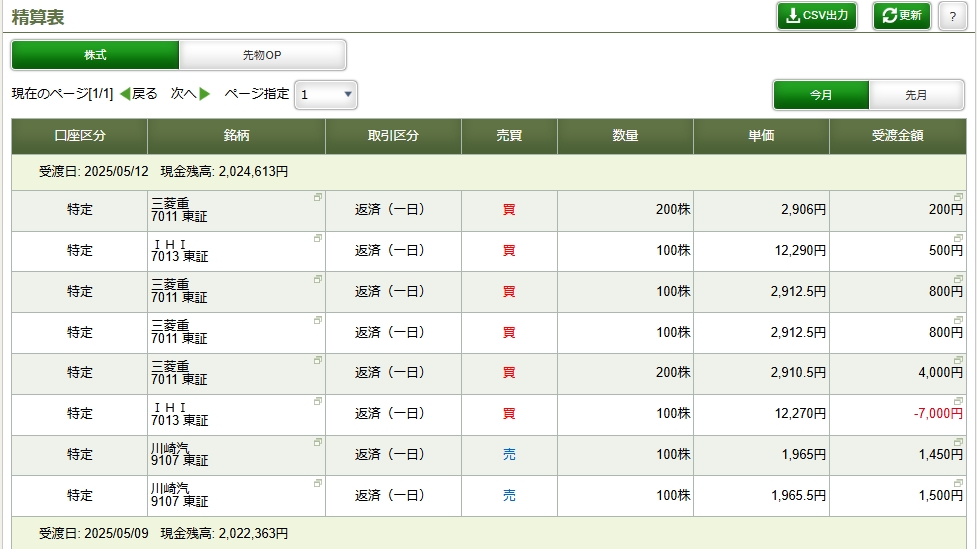Click the 数量 column header
This screenshot has width=977, height=549.
click(625, 136)
